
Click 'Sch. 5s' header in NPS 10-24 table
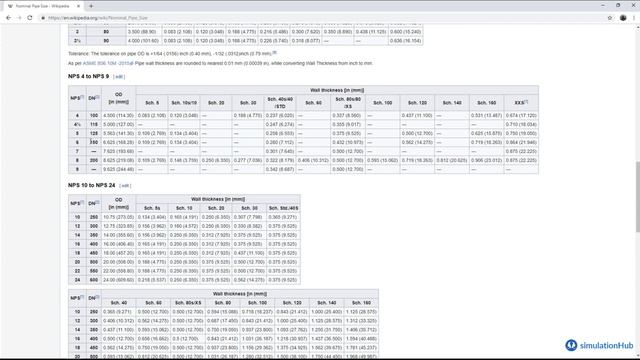(152, 208)
